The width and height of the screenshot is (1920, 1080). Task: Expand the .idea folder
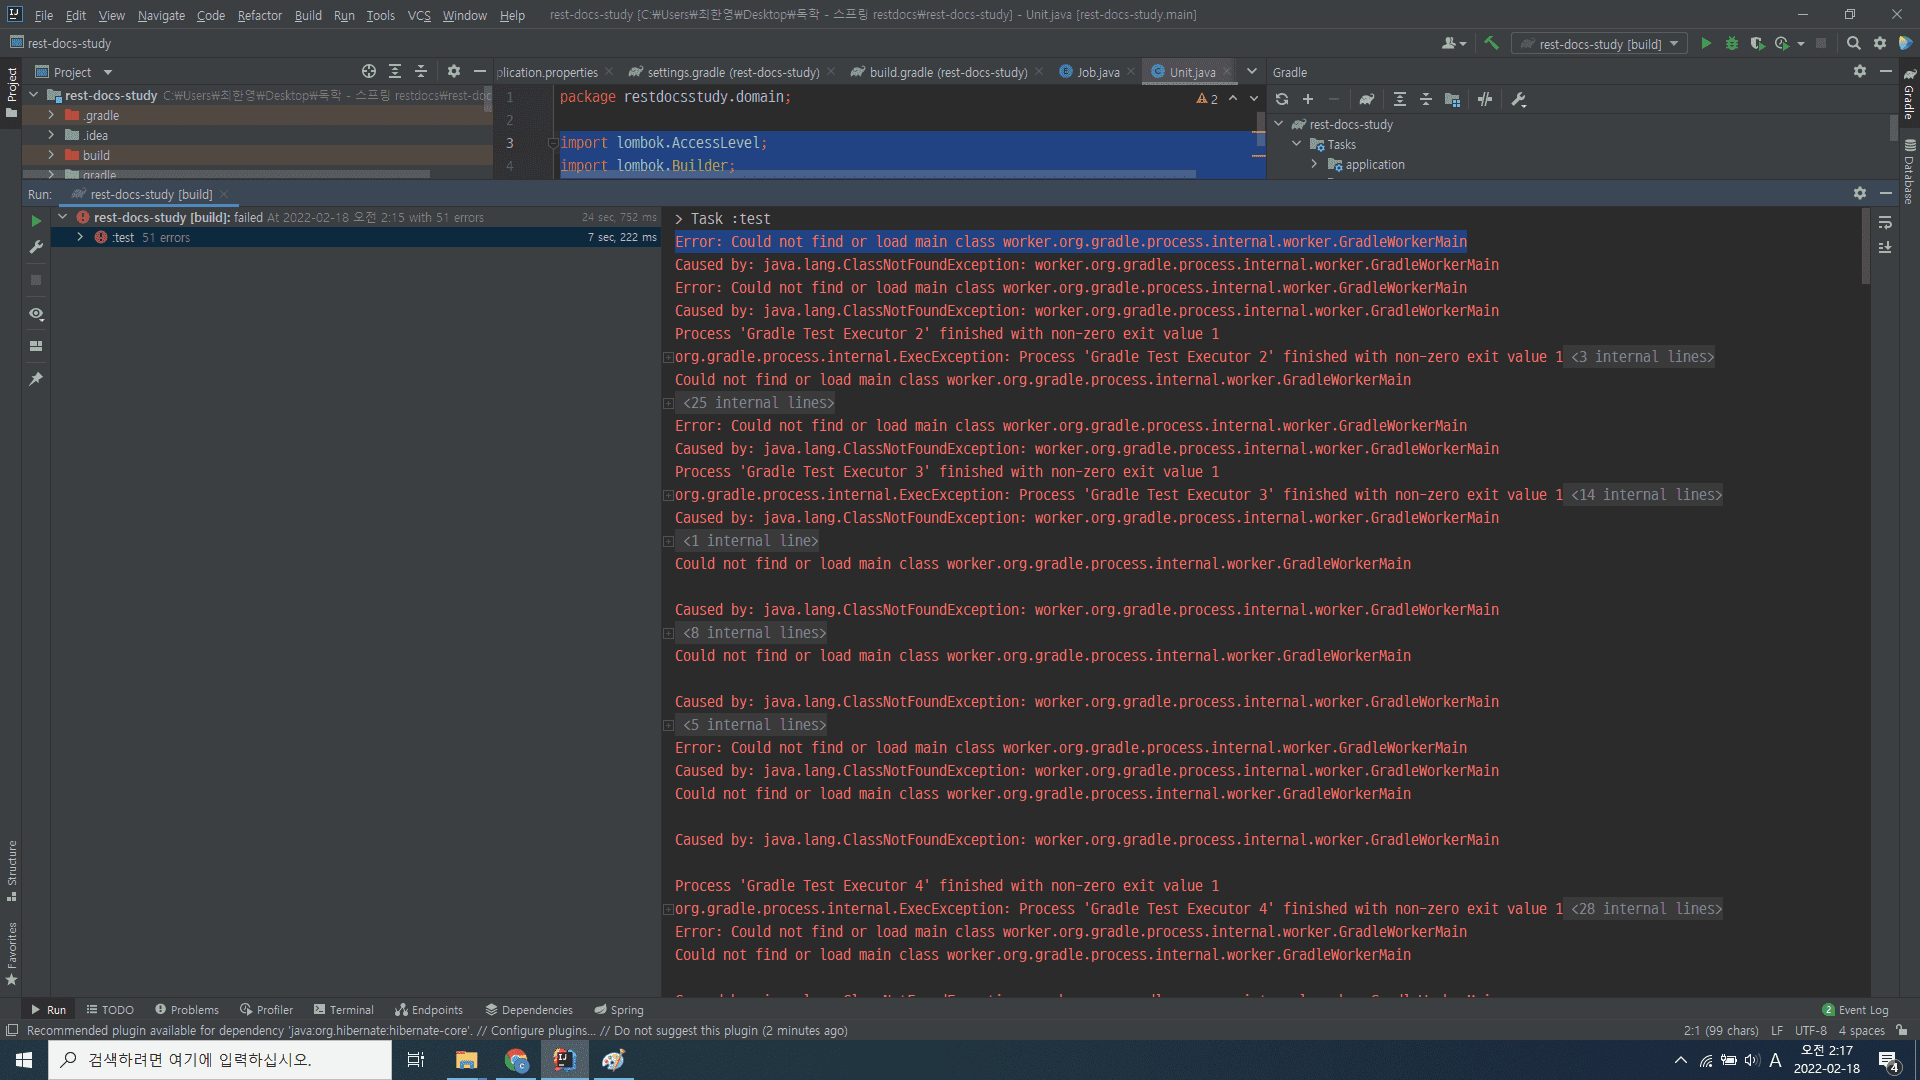51,135
